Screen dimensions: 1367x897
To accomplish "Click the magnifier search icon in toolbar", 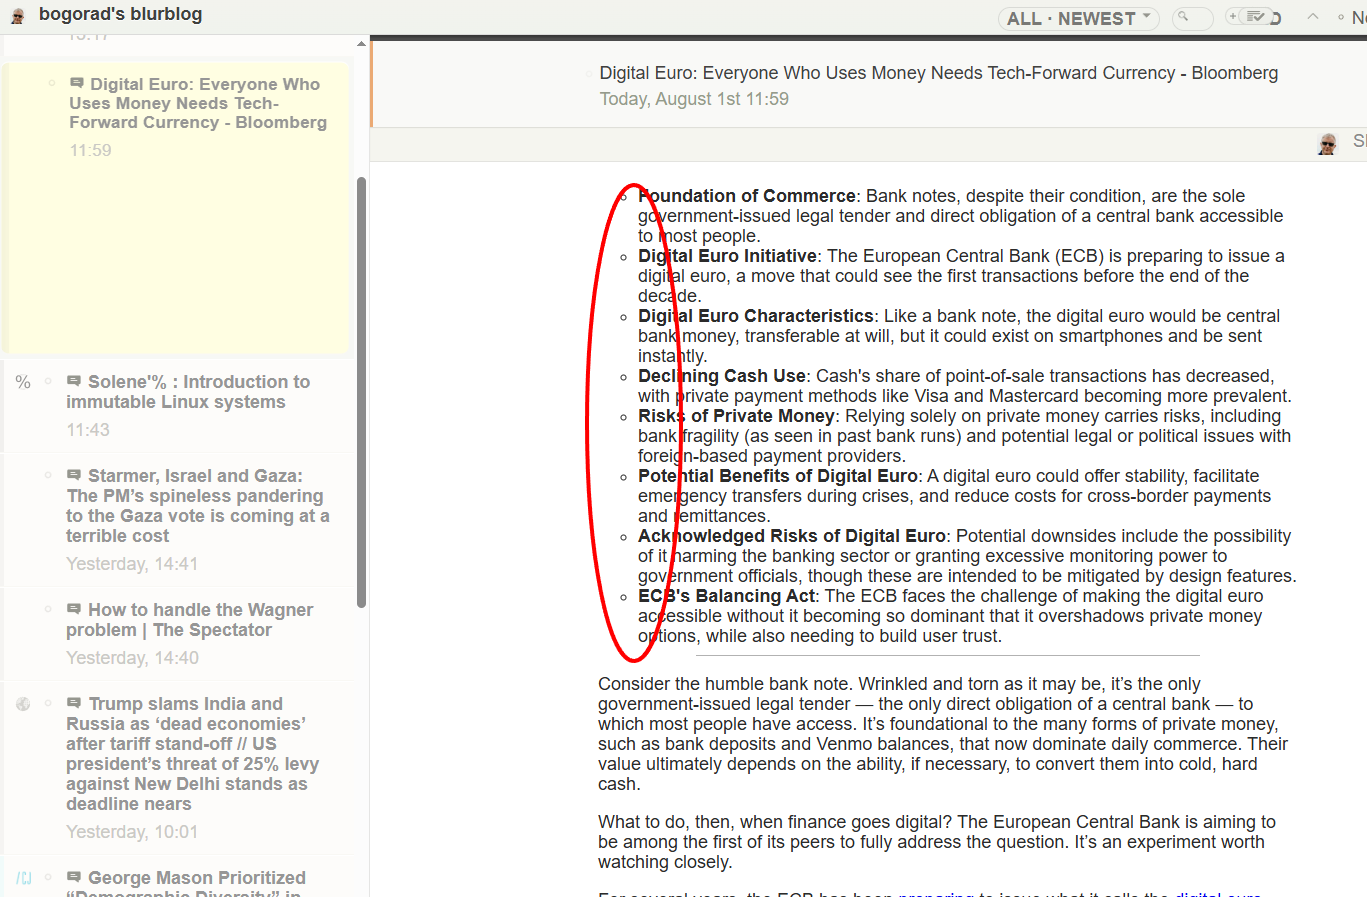I will click(x=1184, y=17).
